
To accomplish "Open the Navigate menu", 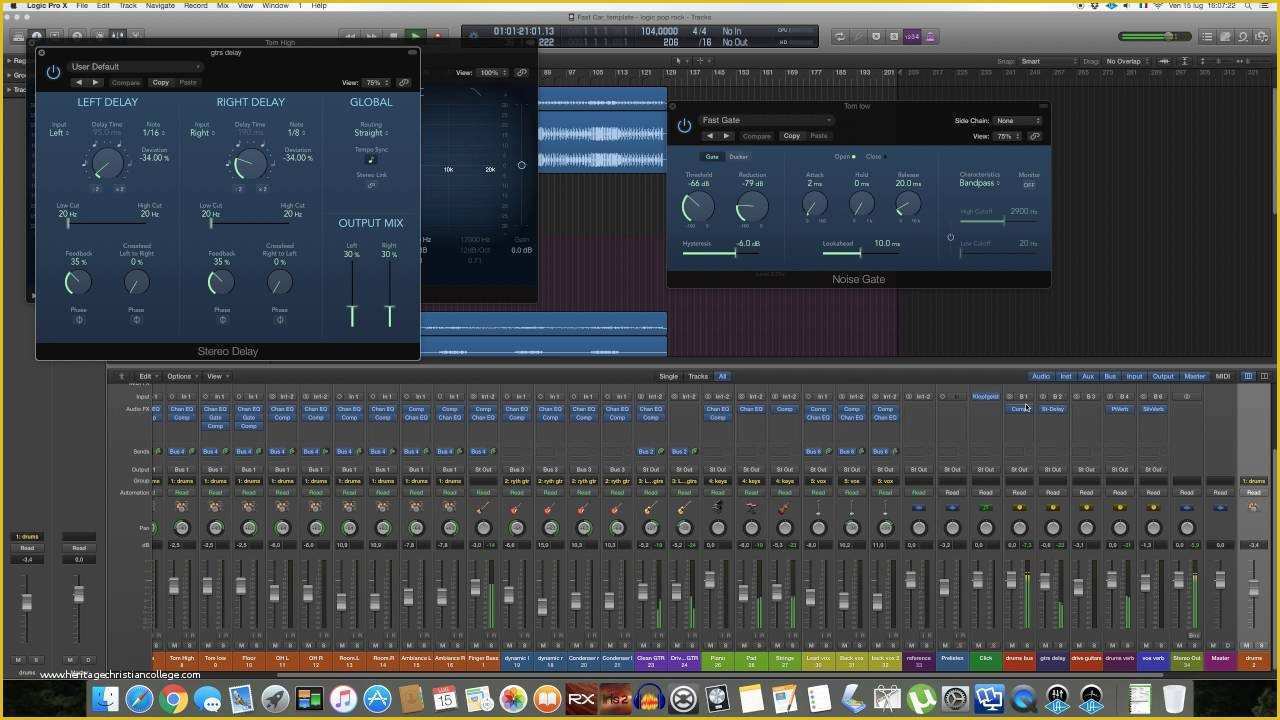I will [160, 6].
